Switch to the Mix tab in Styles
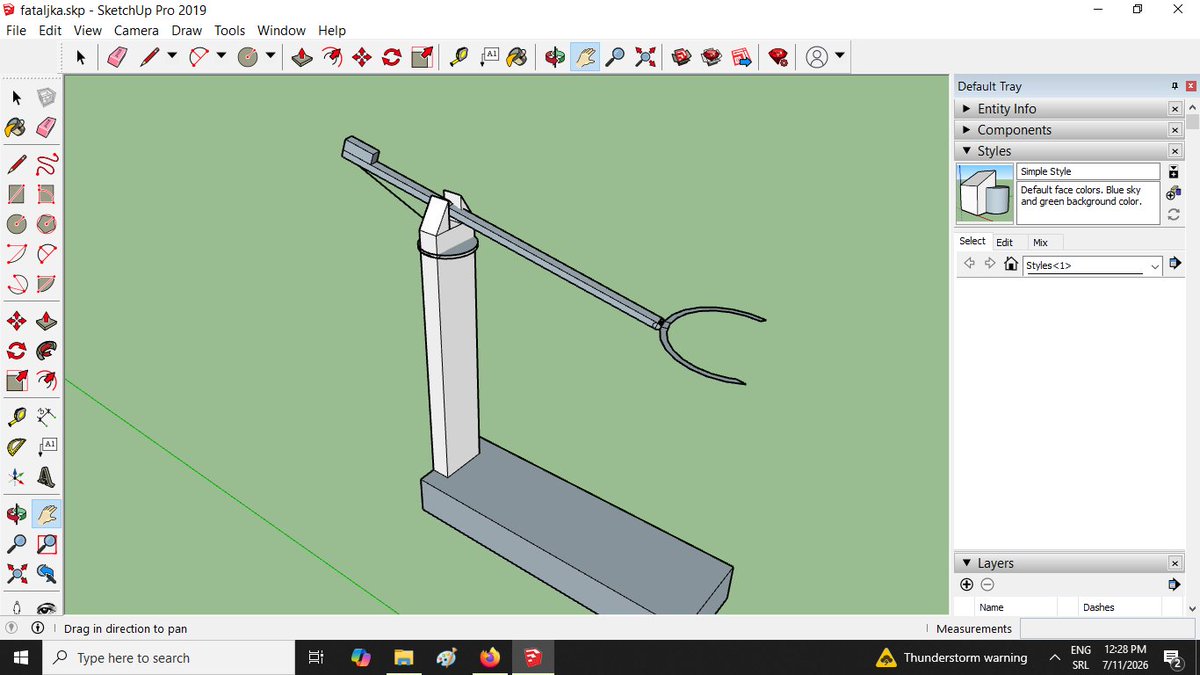This screenshot has height=675, width=1200. (x=1040, y=242)
